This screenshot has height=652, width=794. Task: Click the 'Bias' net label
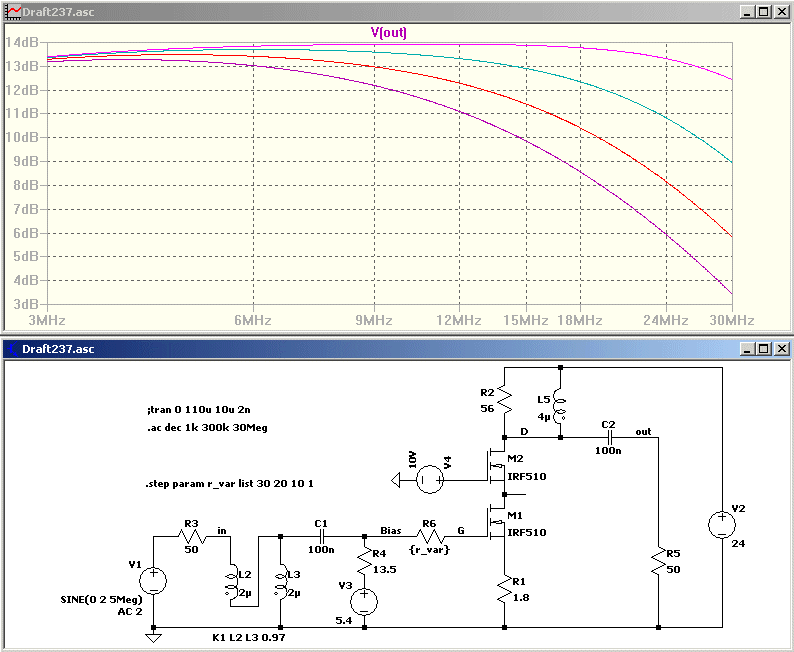(390, 531)
